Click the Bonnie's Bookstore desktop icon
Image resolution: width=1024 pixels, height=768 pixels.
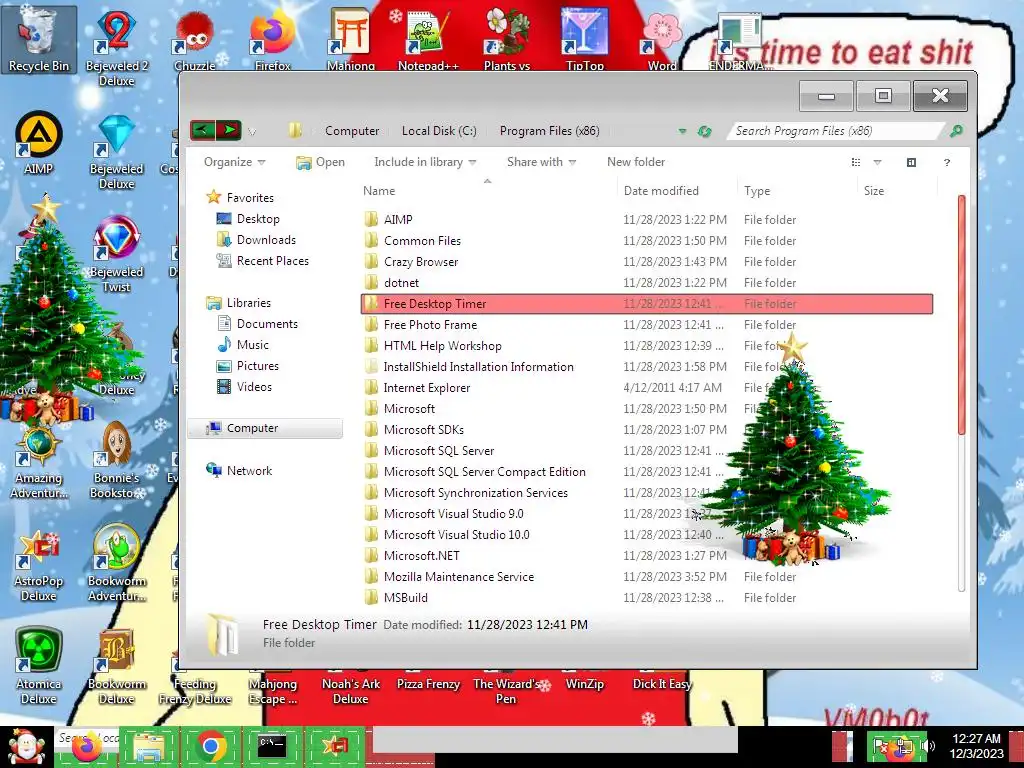tap(117, 460)
